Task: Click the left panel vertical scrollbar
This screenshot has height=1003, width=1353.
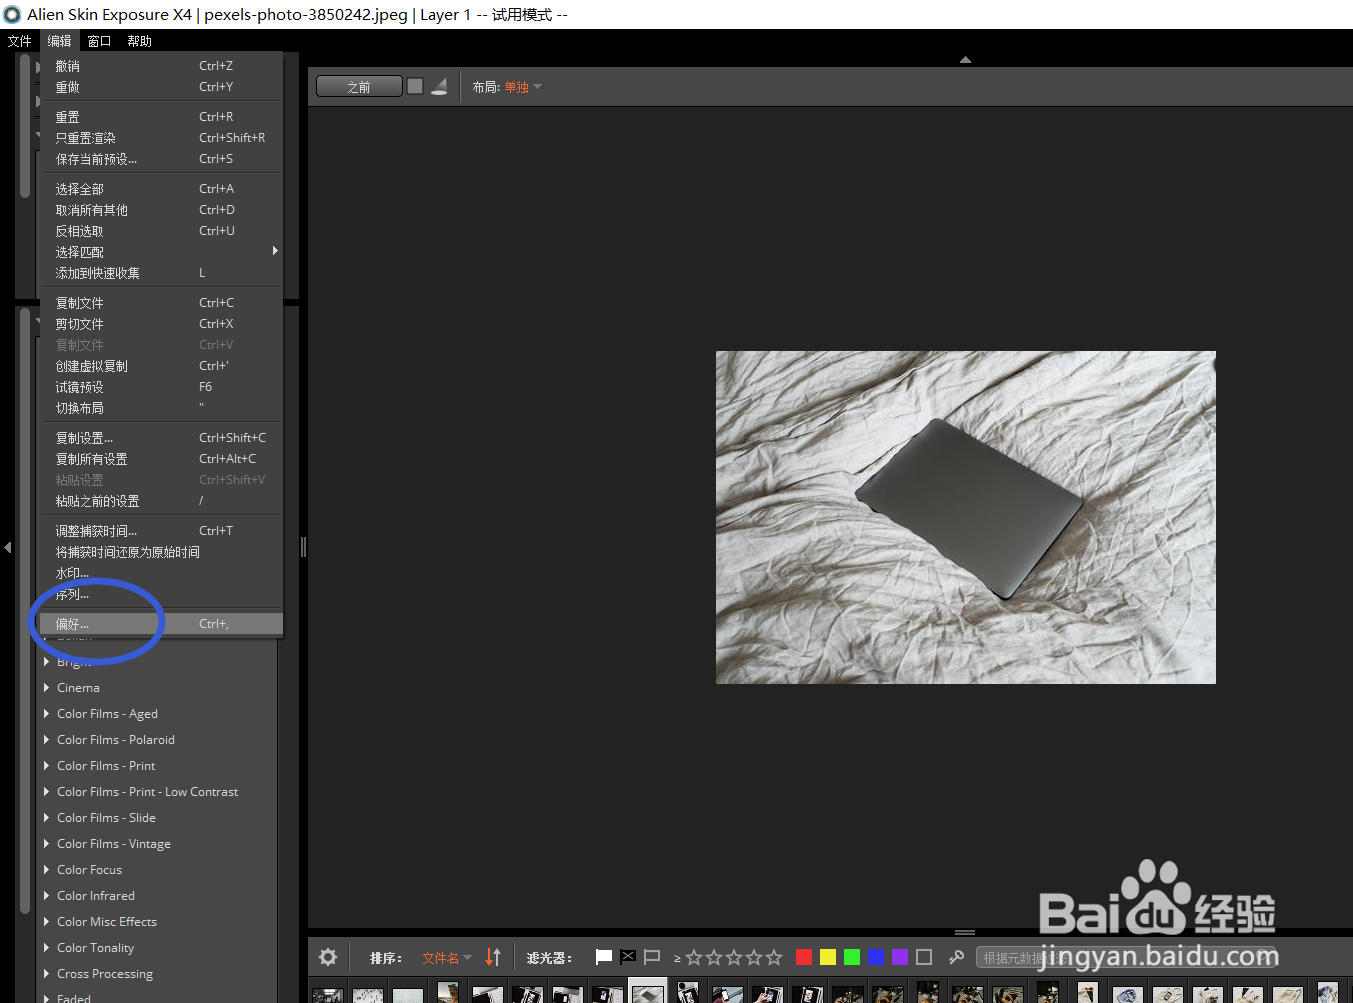Action: click(x=25, y=610)
